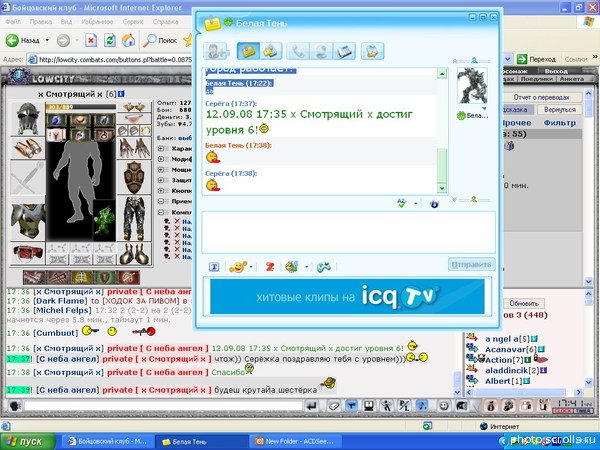This screenshot has height=450, width=600.
Task: Click the gloves equipment slot
Action: [134, 148]
